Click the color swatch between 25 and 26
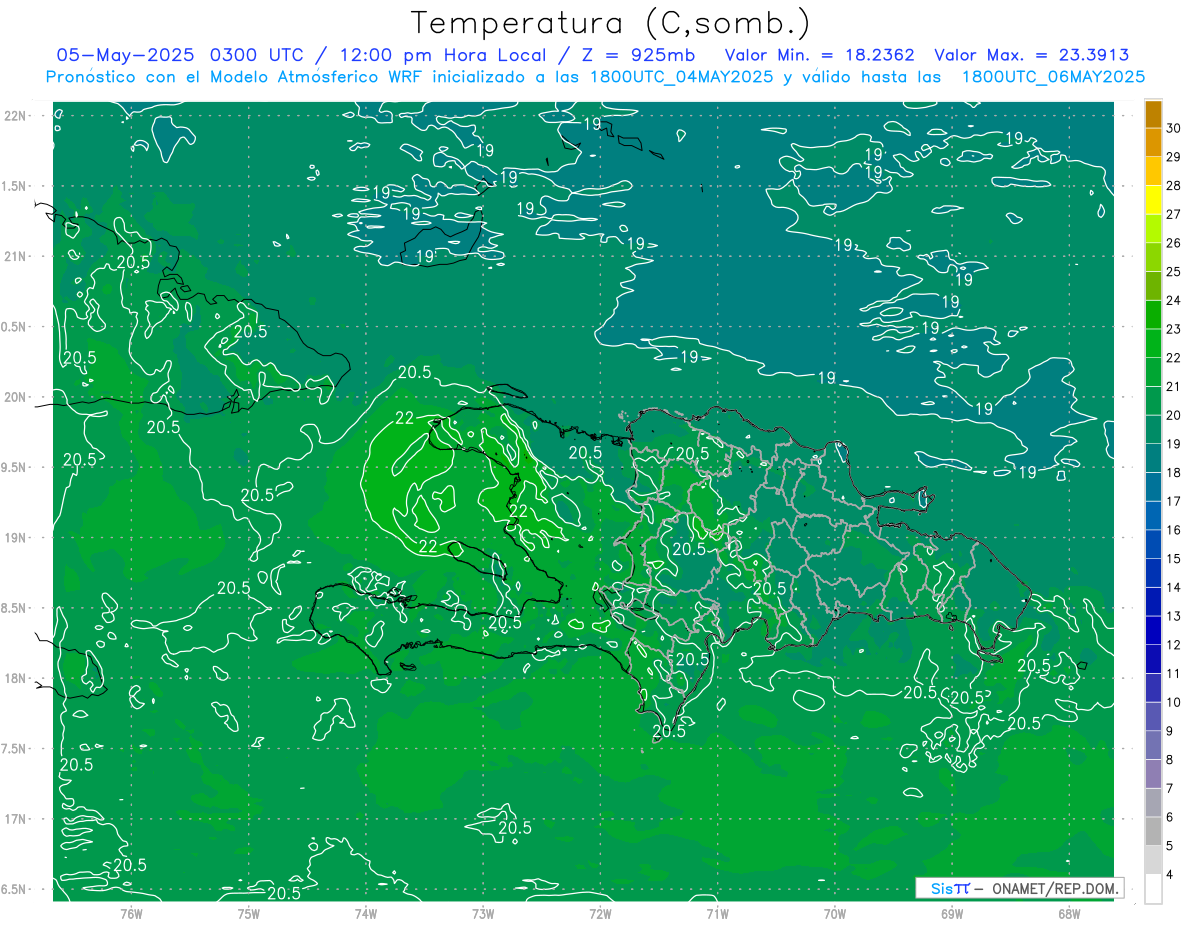The image size is (1200, 927). (1153, 257)
